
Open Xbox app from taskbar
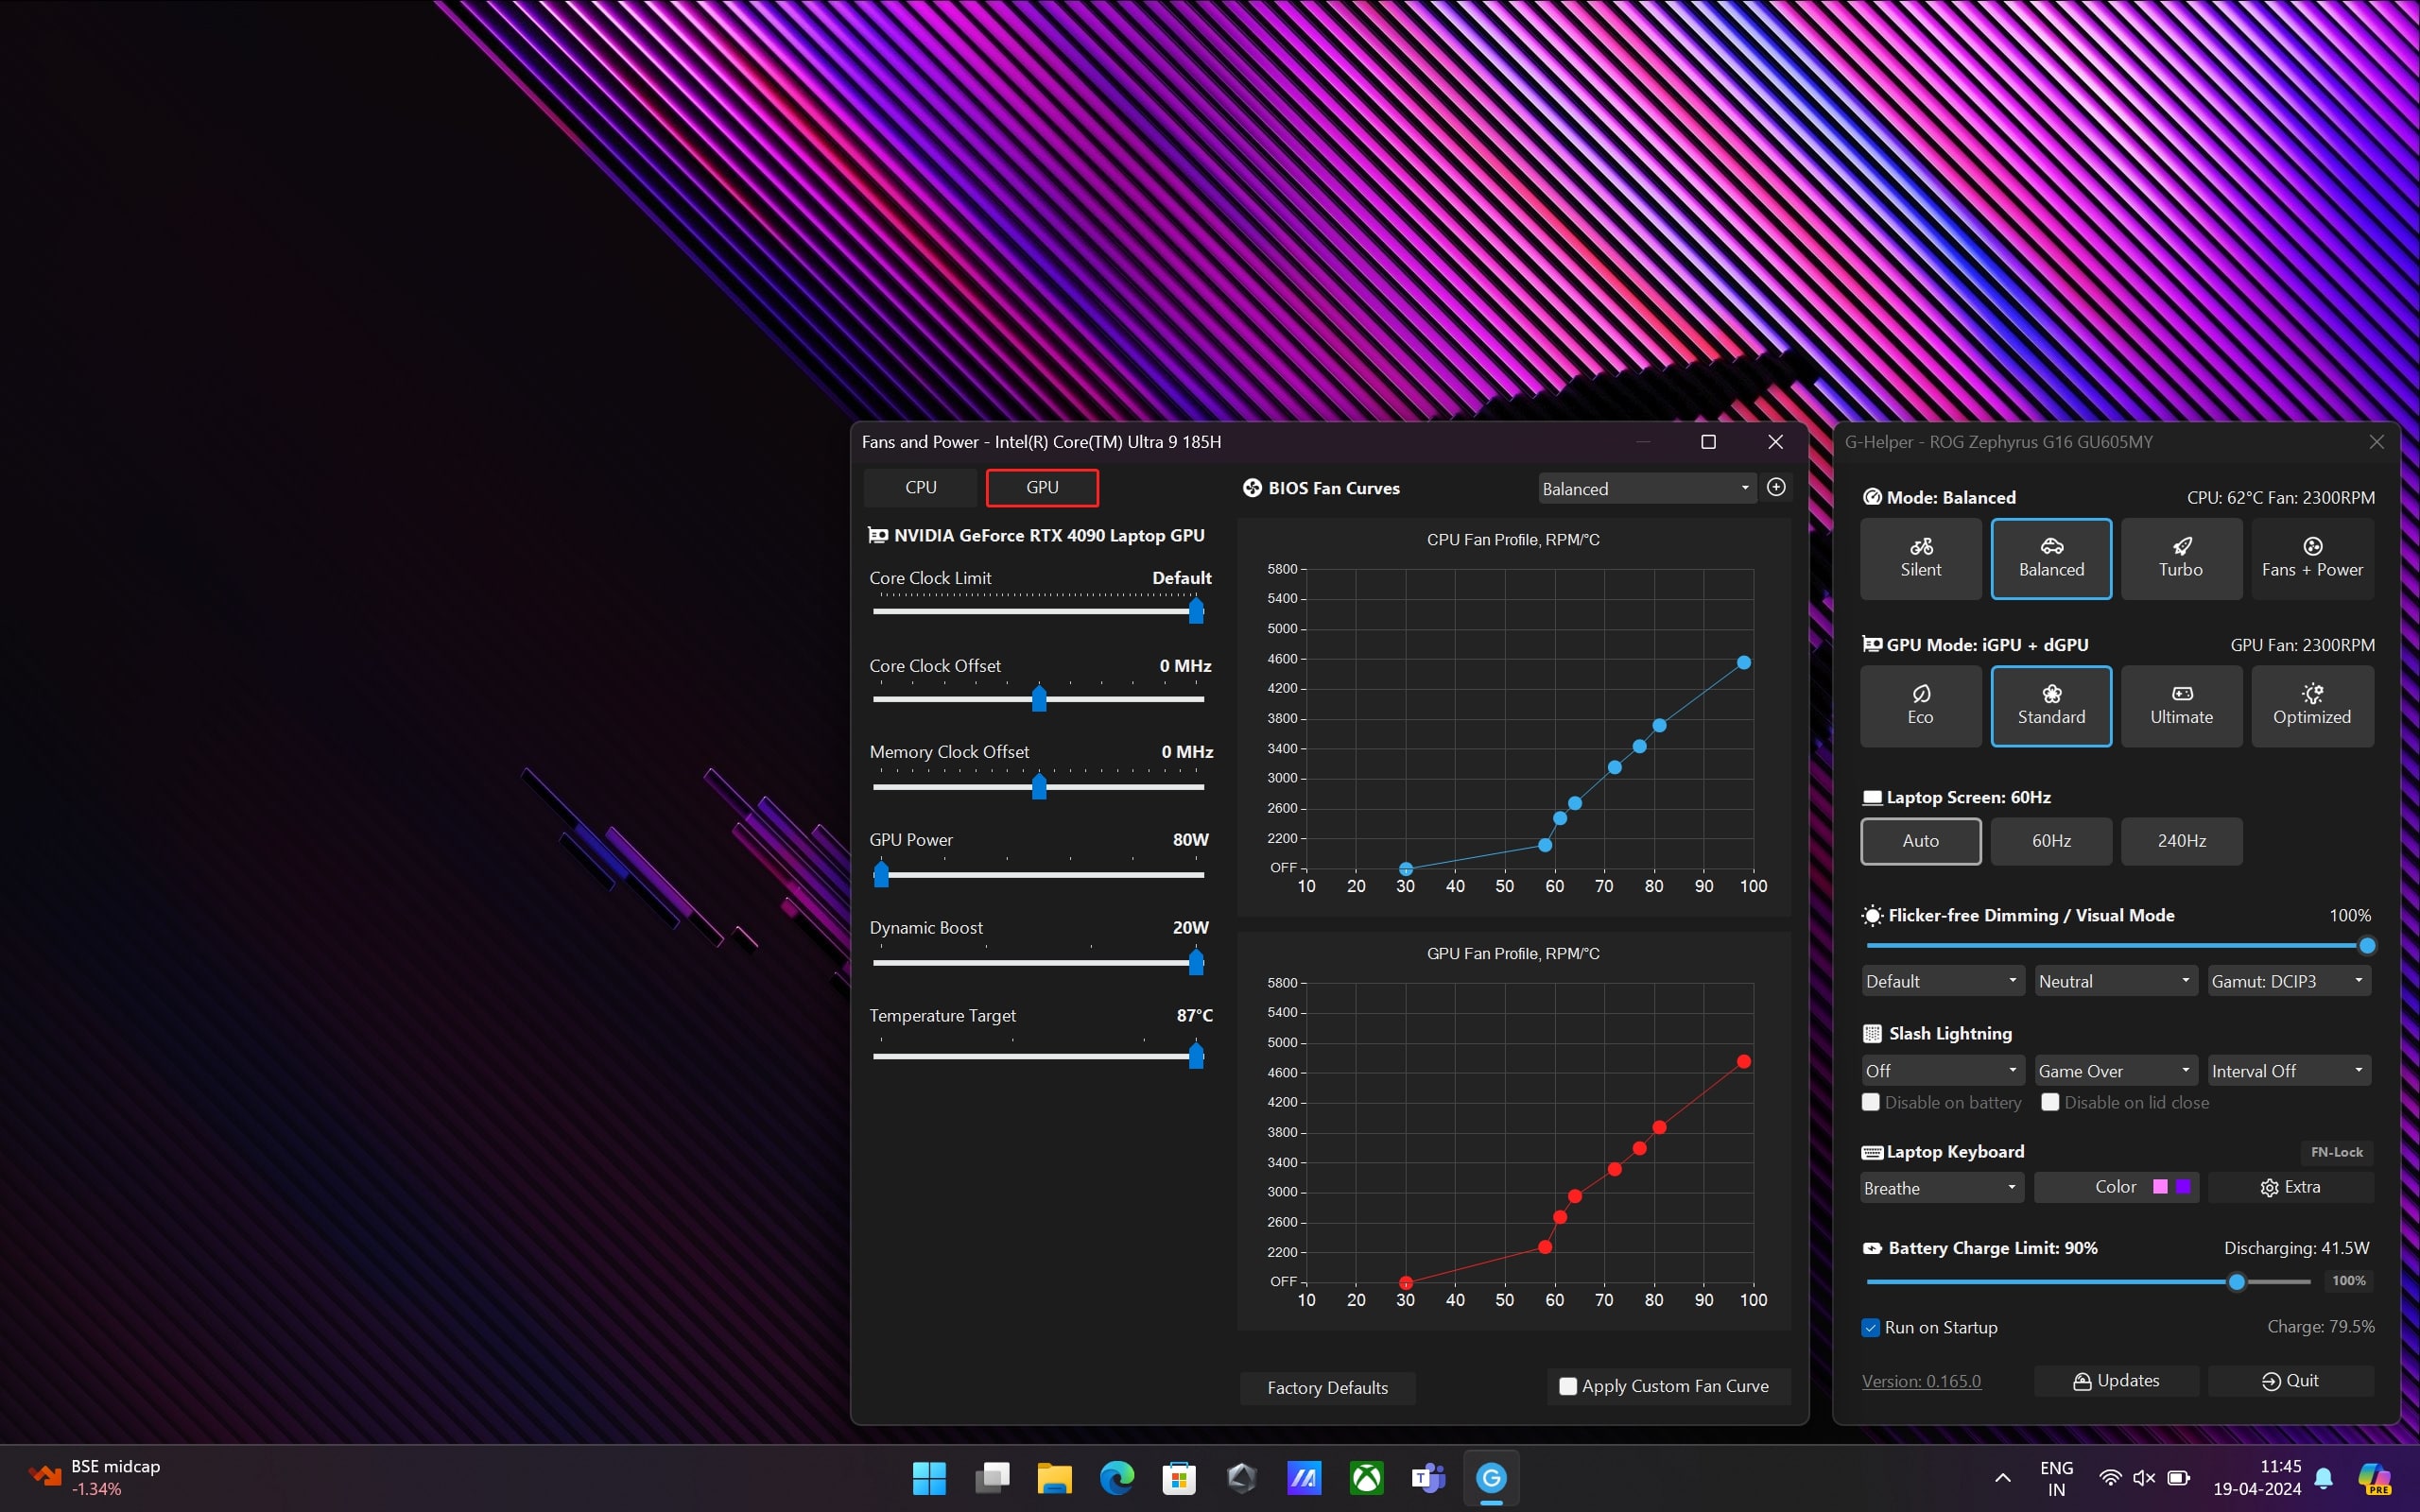pyautogui.click(x=1367, y=1478)
